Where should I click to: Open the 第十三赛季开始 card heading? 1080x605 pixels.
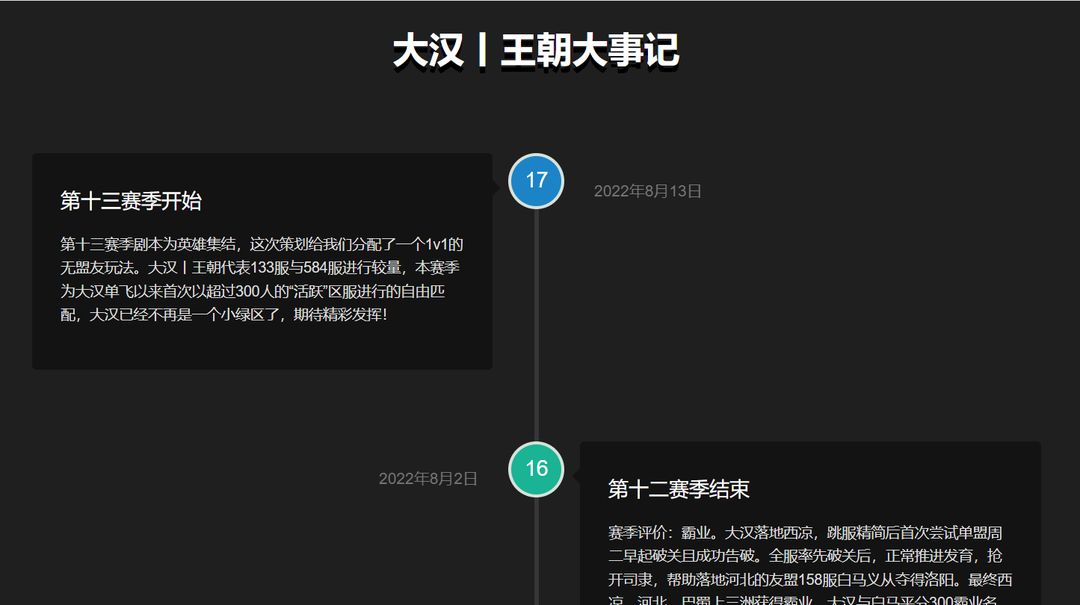point(131,201)
